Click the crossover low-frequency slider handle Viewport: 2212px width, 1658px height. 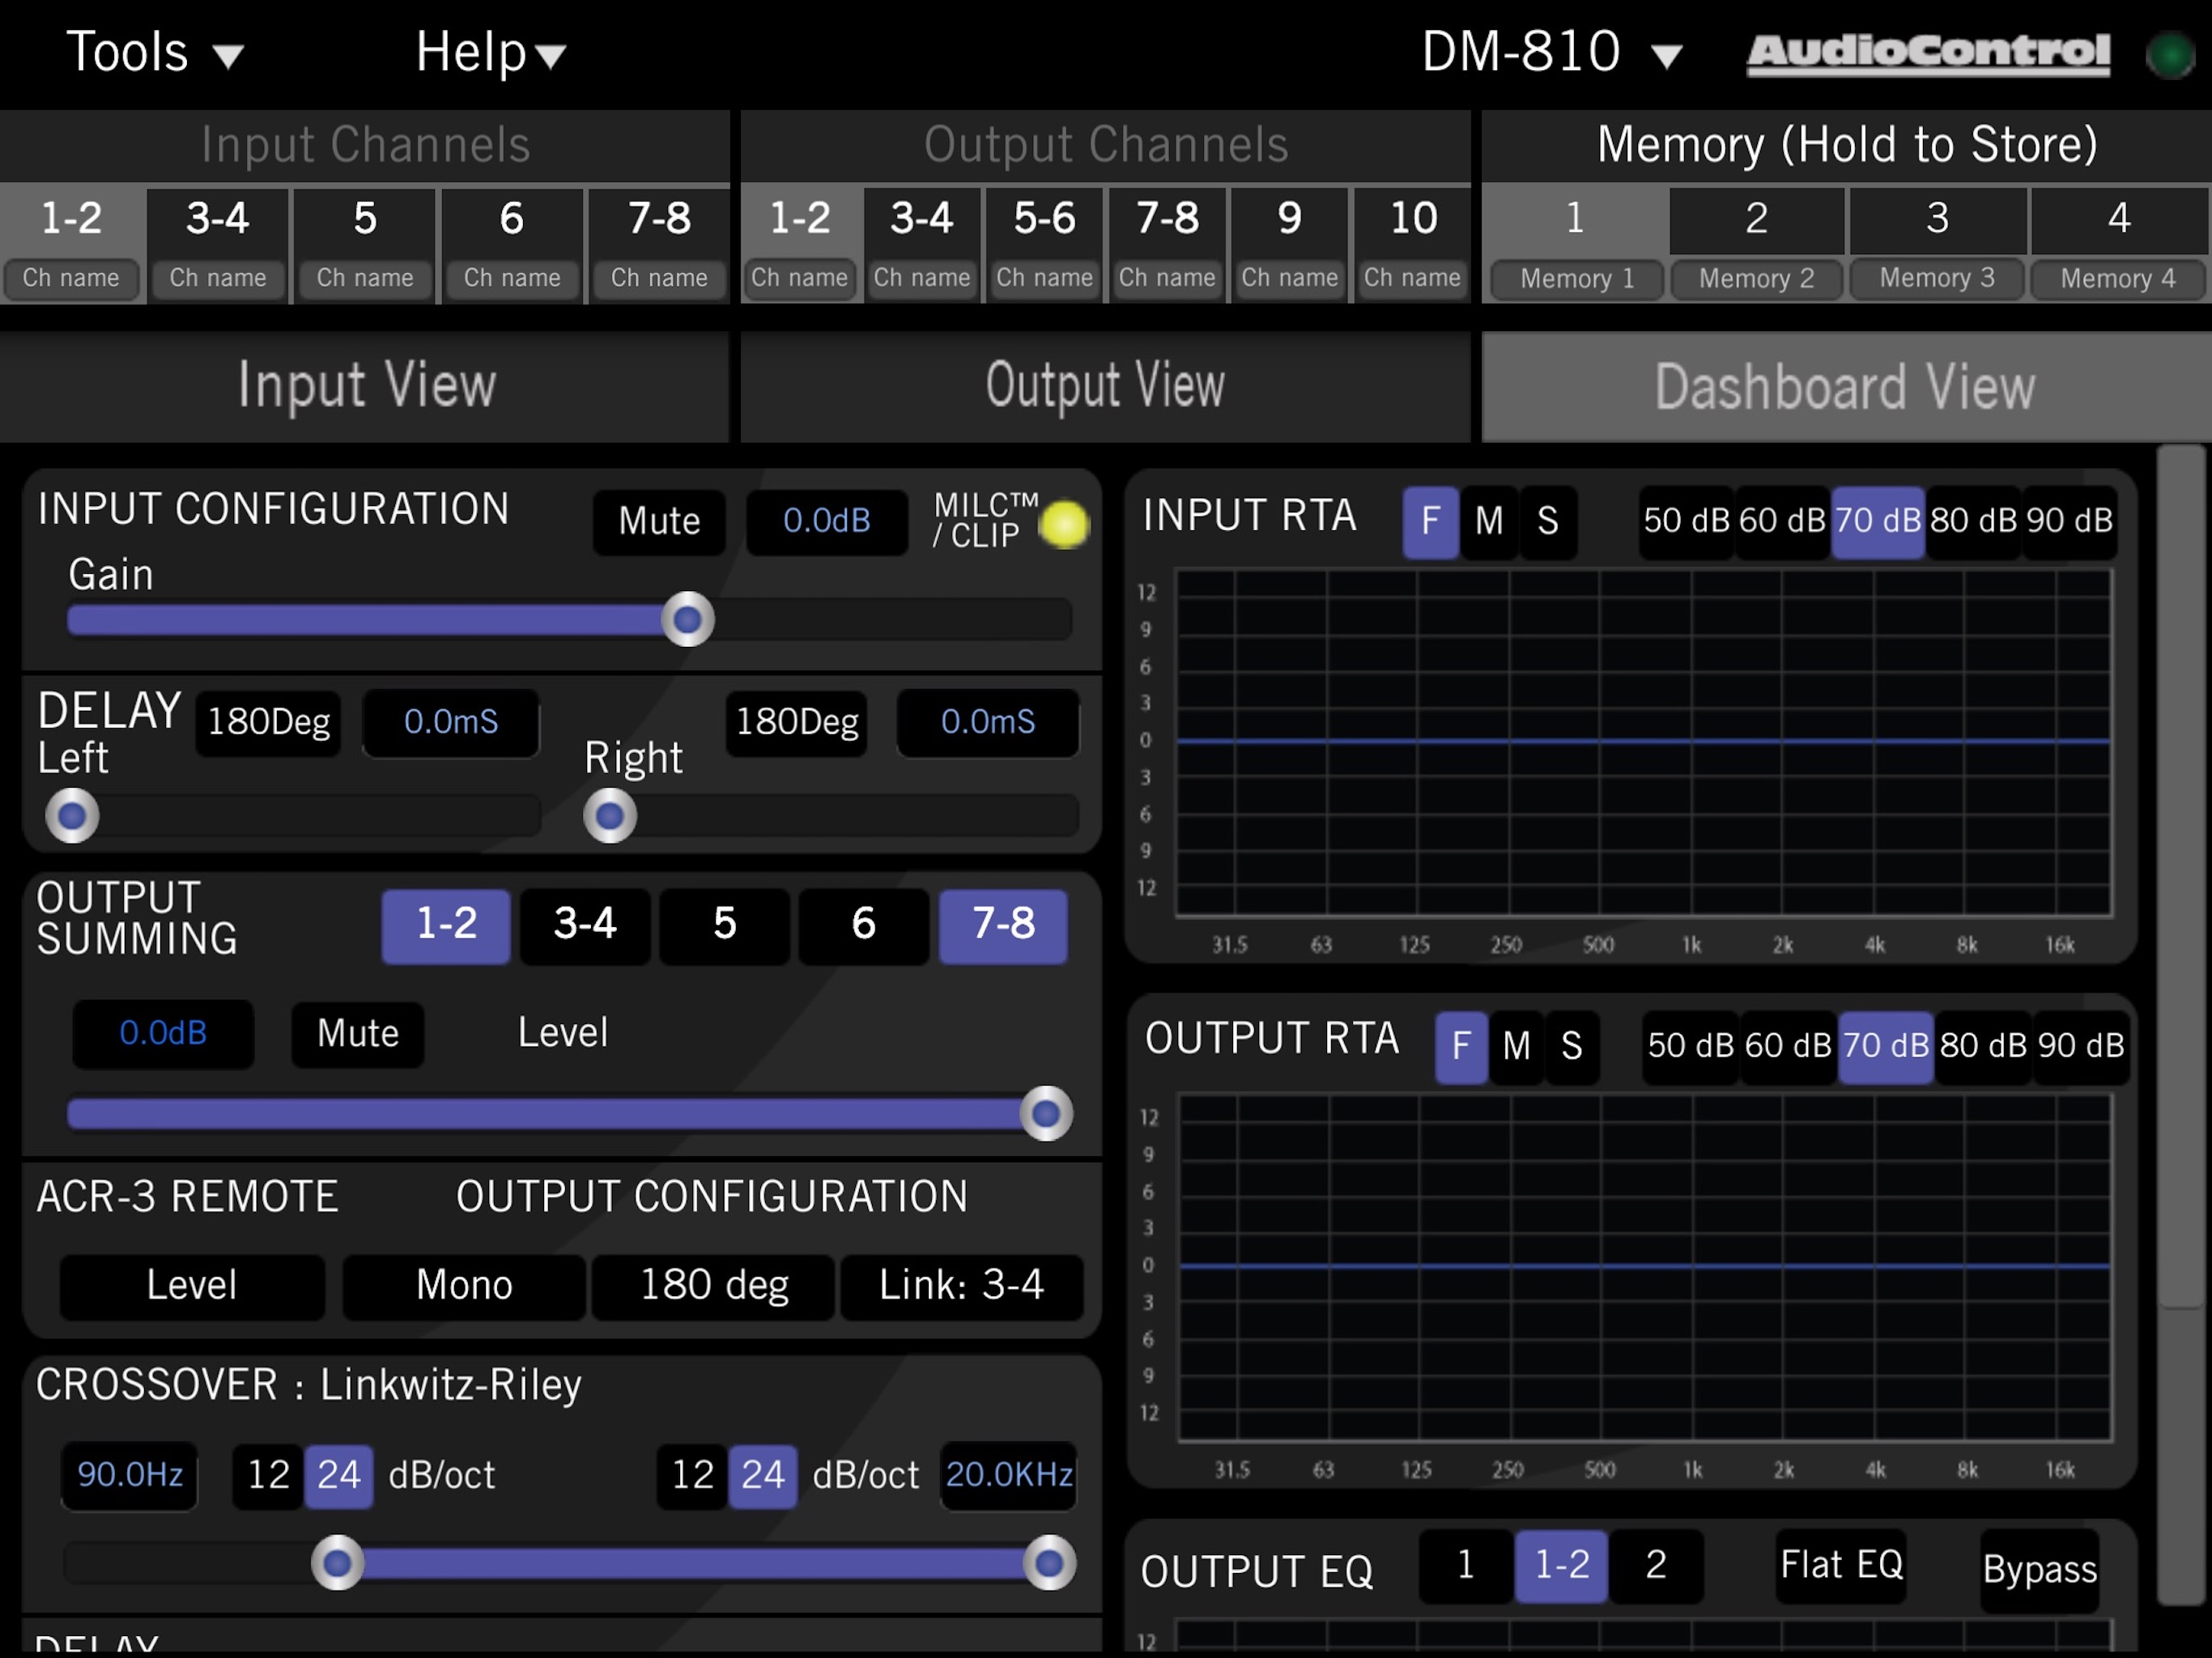pos(338,1562)
